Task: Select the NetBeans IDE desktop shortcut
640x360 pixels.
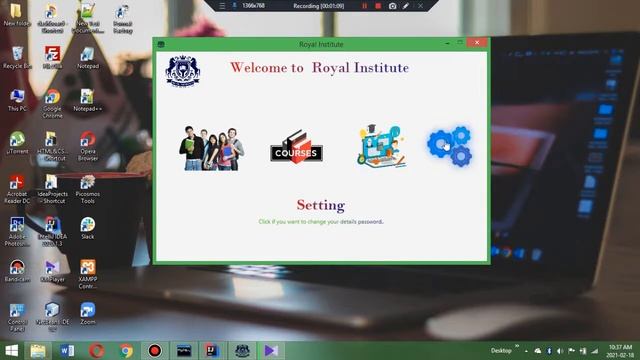Action: tap(52, 317)
